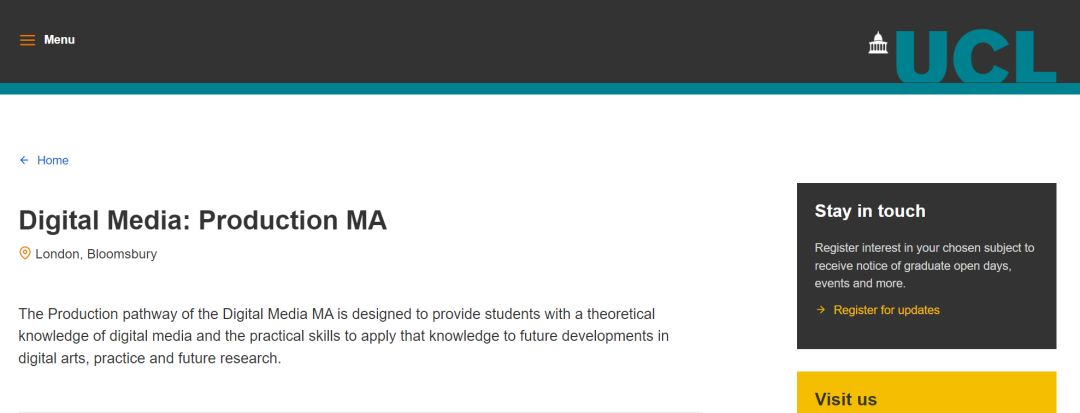Click the Register interest description text
Screen dimensions: 1080x413
tap(924, 265)
